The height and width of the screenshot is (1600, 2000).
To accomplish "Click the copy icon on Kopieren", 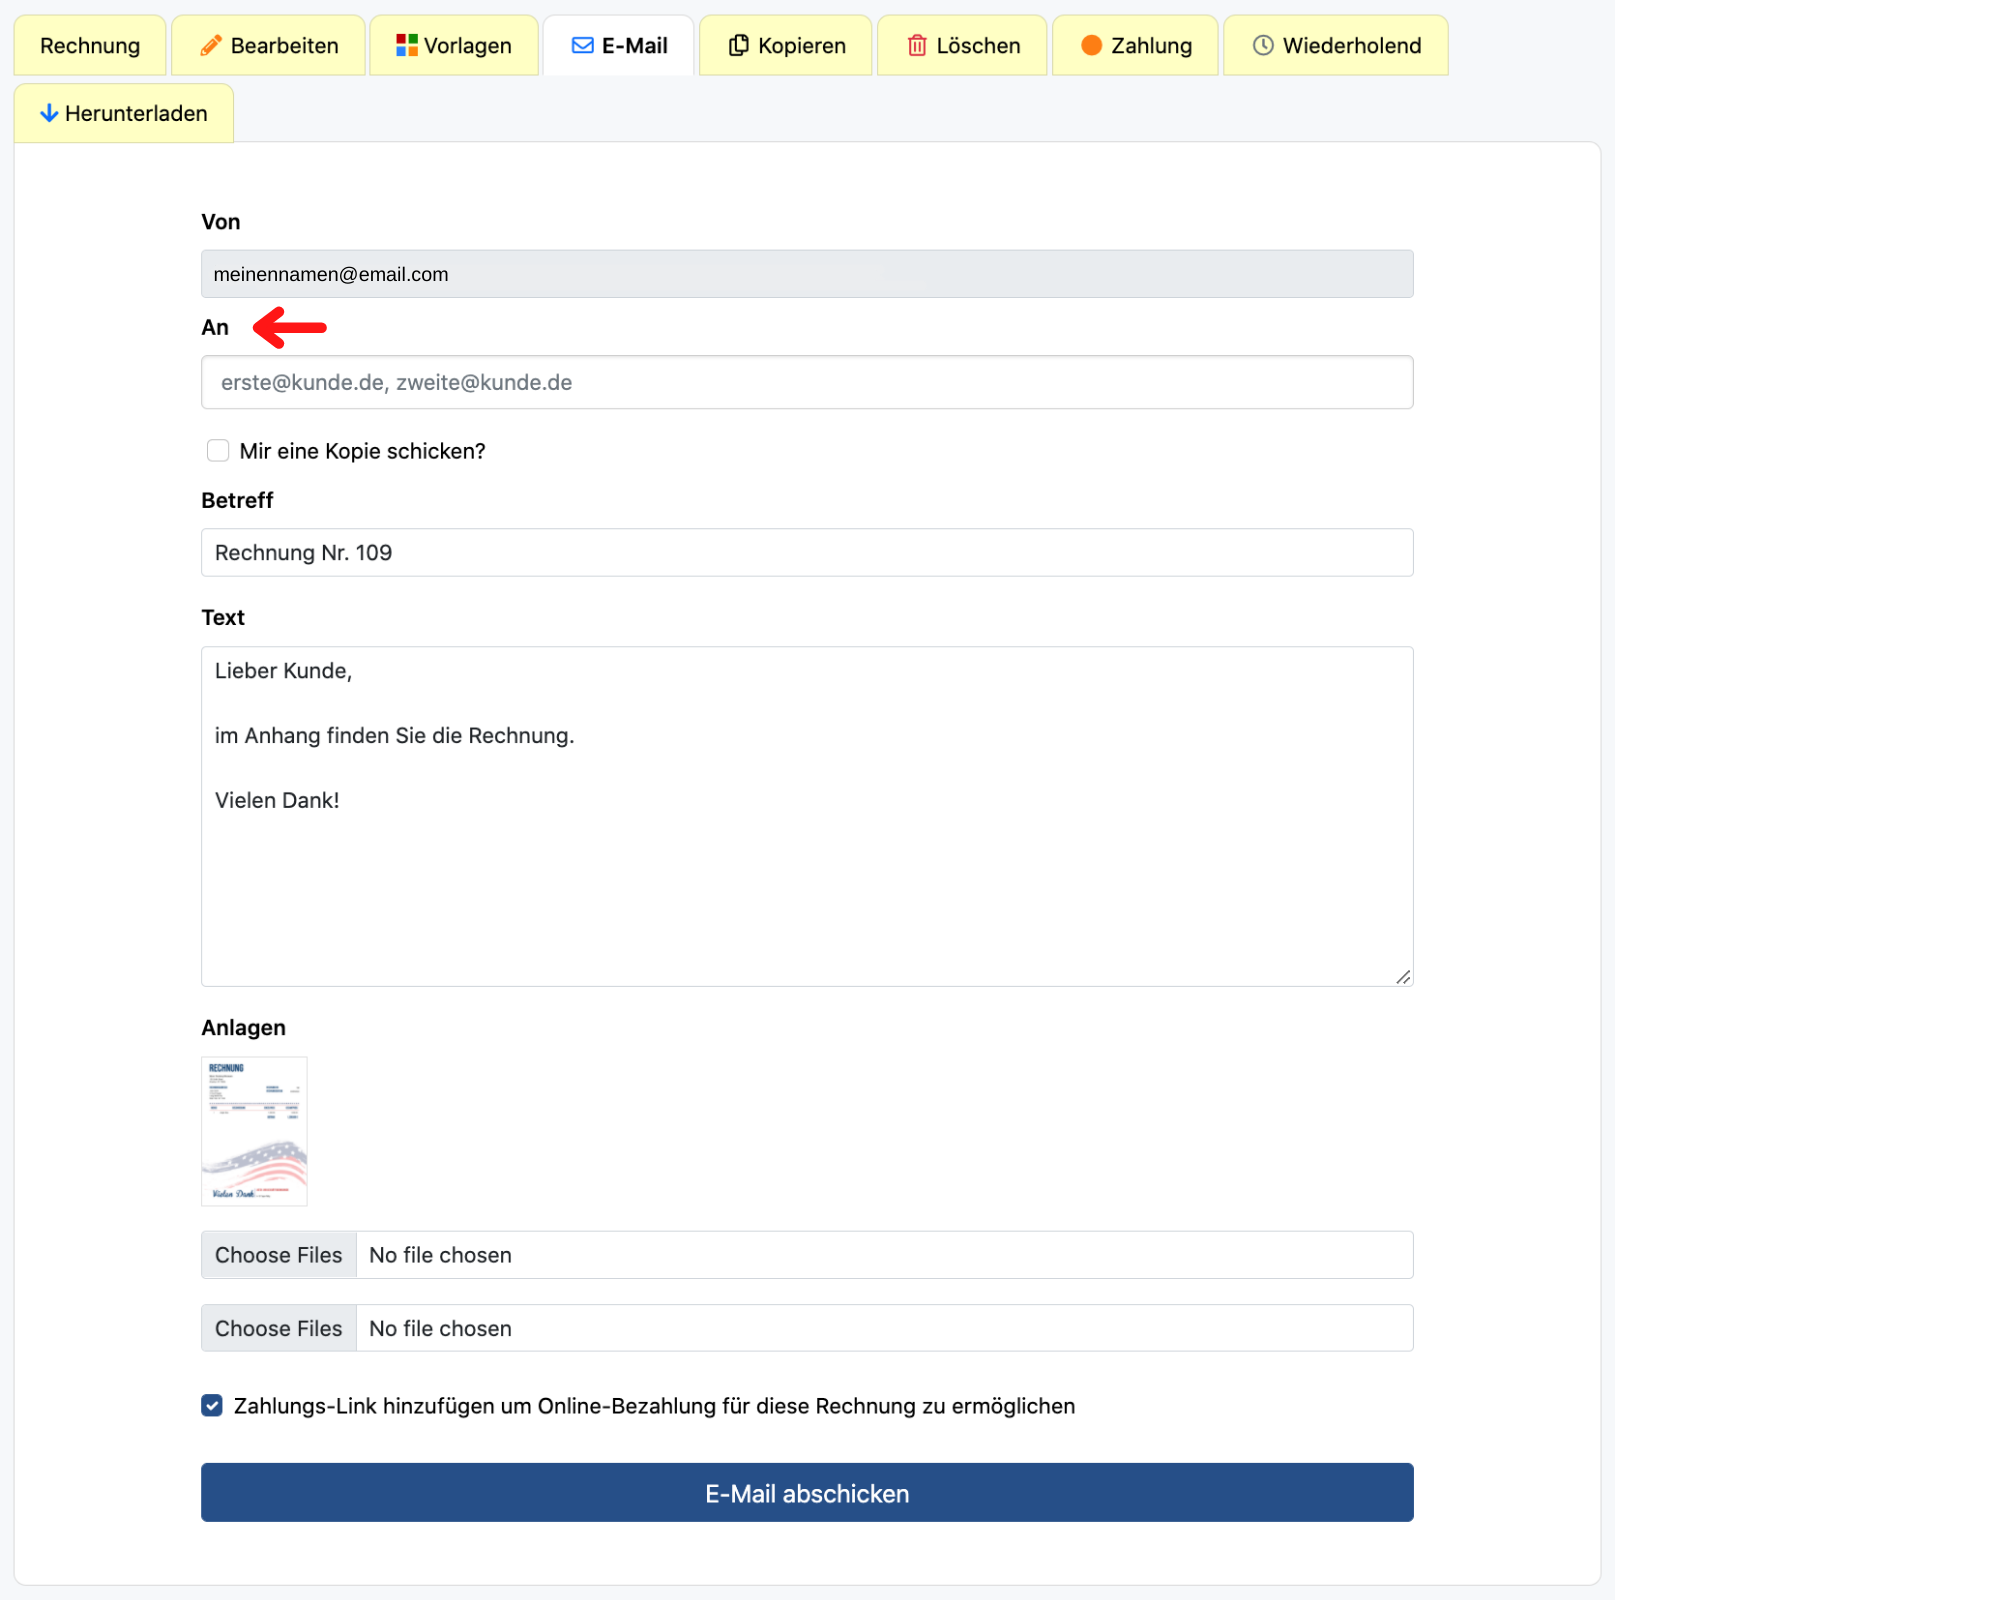I will 738,45.
